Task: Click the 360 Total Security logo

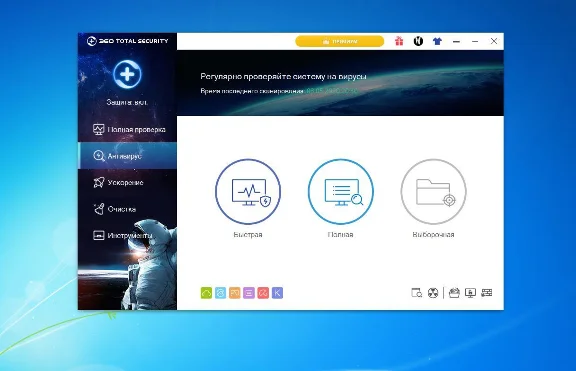Action: pos(127,41)
